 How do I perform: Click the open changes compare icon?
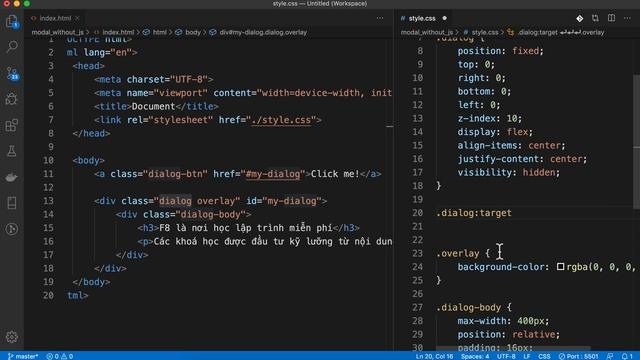pos(595,18)
